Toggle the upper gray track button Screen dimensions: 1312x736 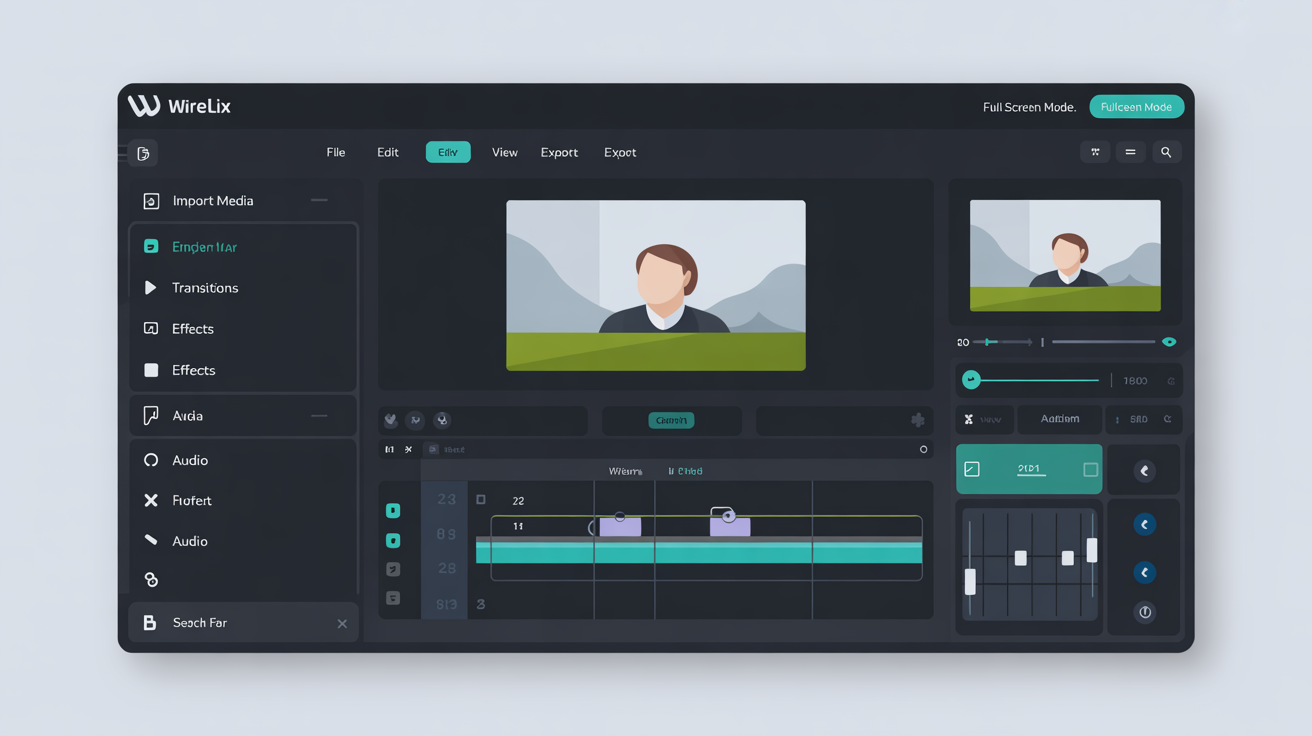pyautogui.click(x=393, y=569)
